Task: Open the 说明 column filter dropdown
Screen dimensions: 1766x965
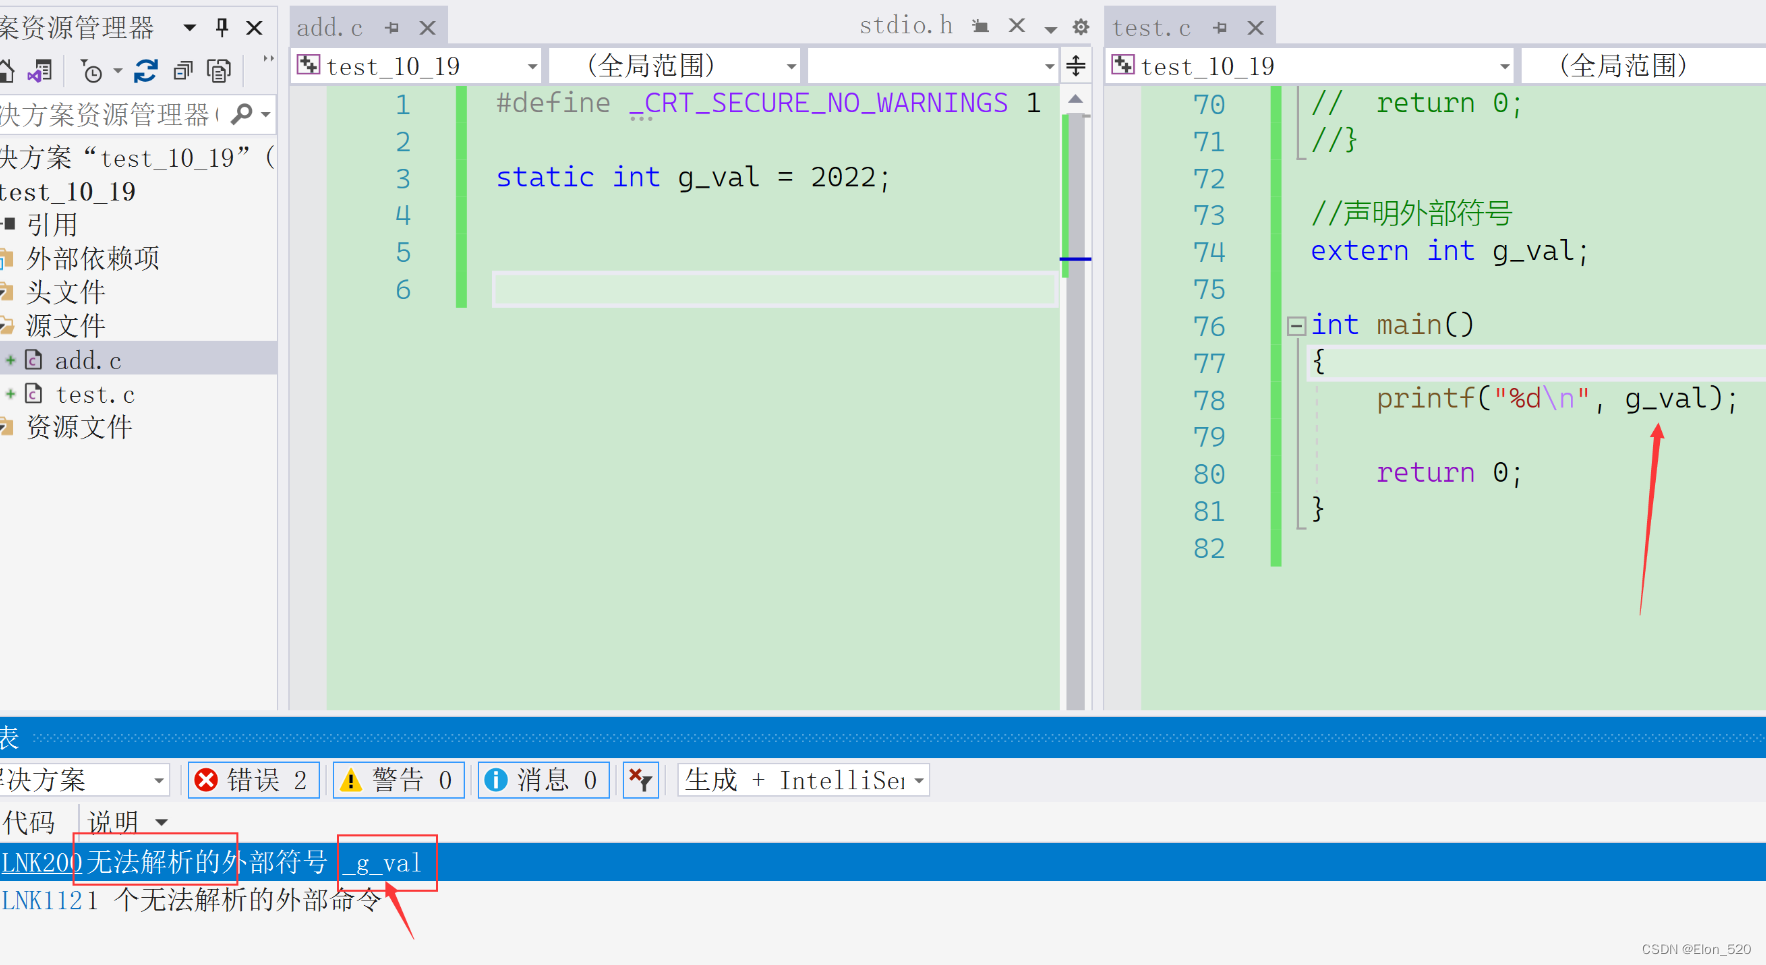Action: tap(161, 822)
